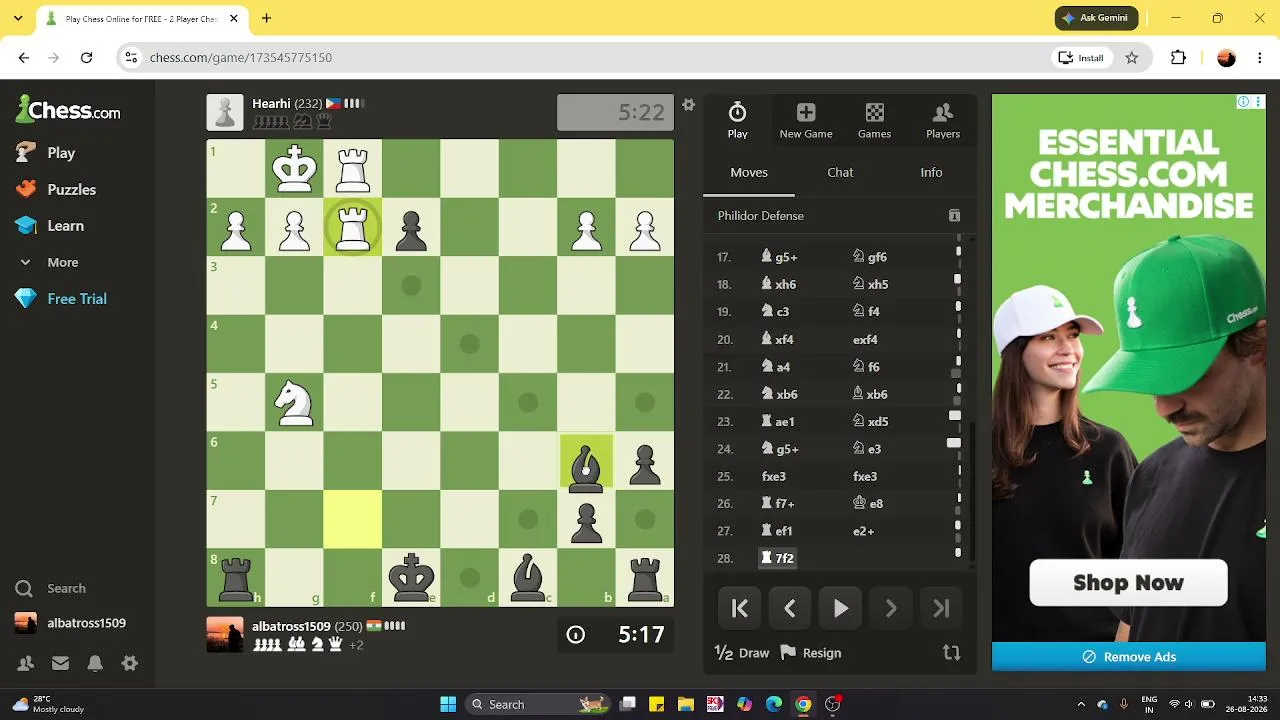
Task: Switch to the Chat tab
Action: pos(840,172)
